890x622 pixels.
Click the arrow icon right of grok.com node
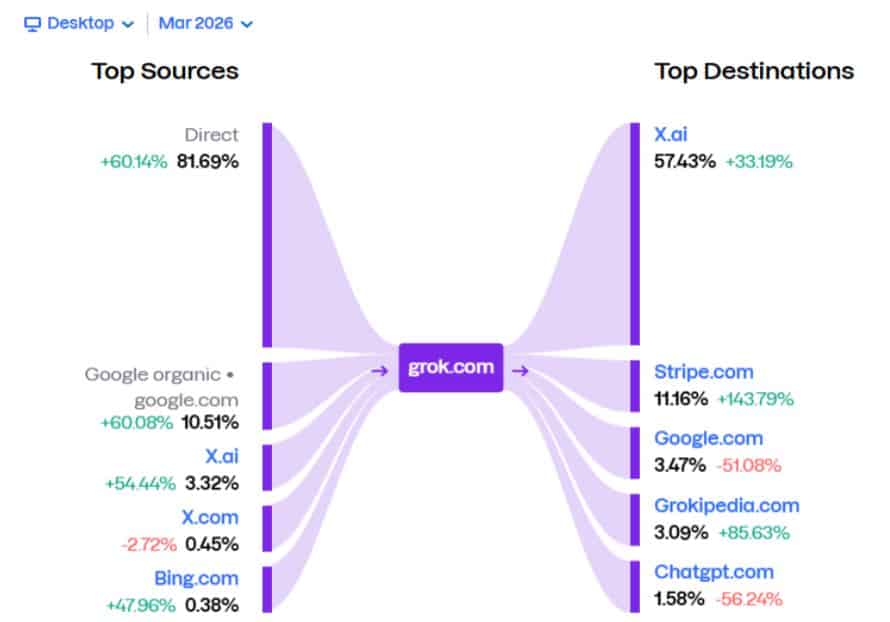[520, 369]
